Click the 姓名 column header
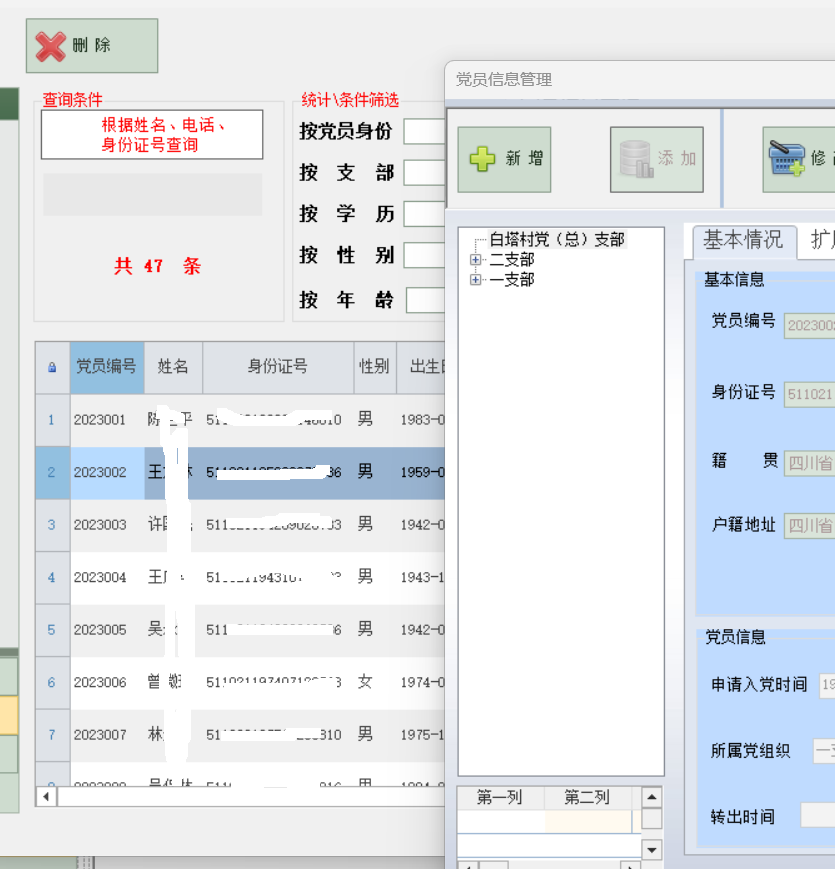Image resolution: width=835 pixels, height=869 pixels. (x=173, y=367)
